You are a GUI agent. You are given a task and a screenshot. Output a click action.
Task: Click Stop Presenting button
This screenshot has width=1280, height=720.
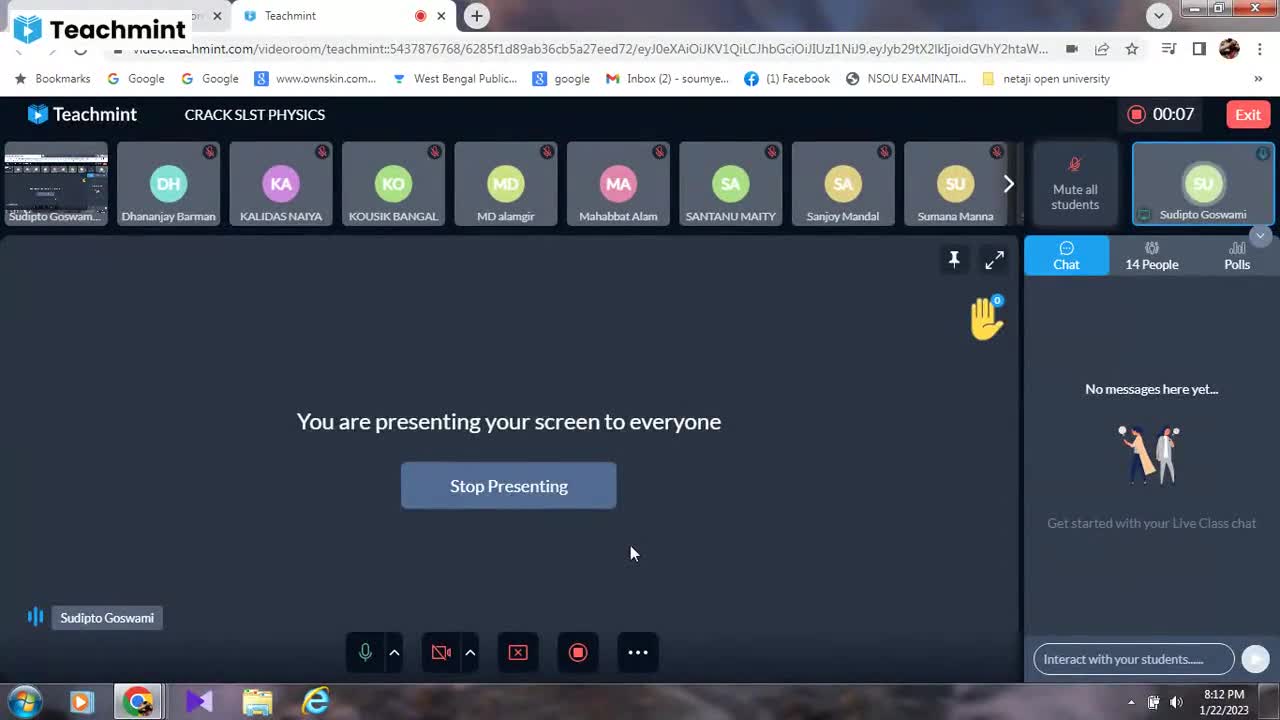(x=508, y=486)
